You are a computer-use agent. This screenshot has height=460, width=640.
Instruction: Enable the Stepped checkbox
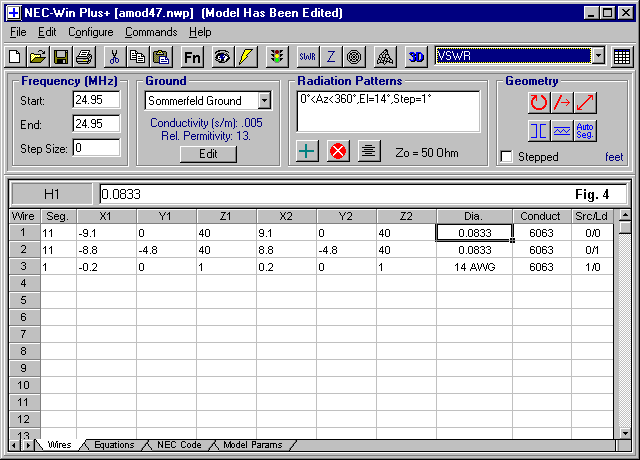pyautogui.click(x=507, y=157)
